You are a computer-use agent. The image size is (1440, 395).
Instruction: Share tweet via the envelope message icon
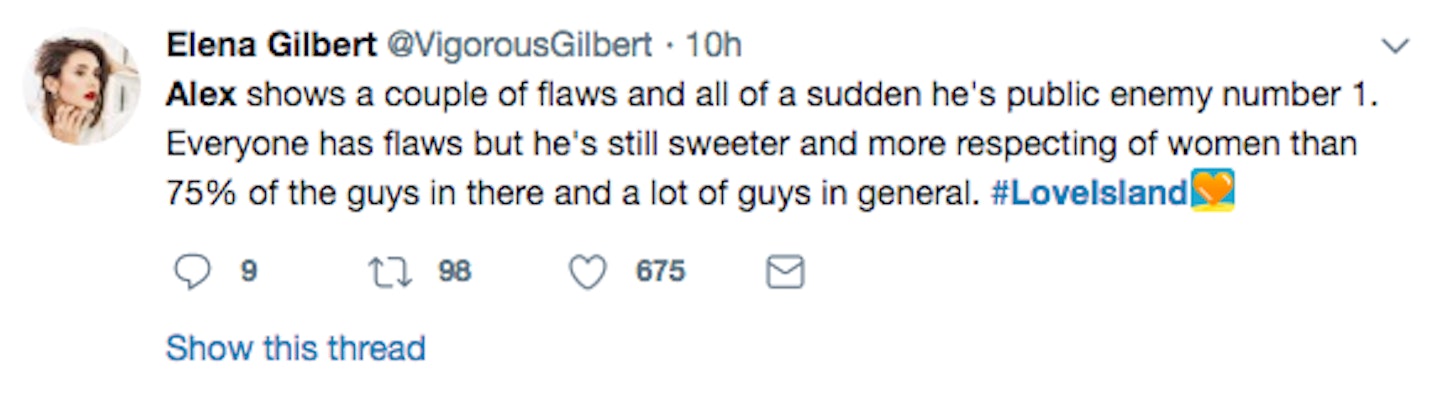785,272
